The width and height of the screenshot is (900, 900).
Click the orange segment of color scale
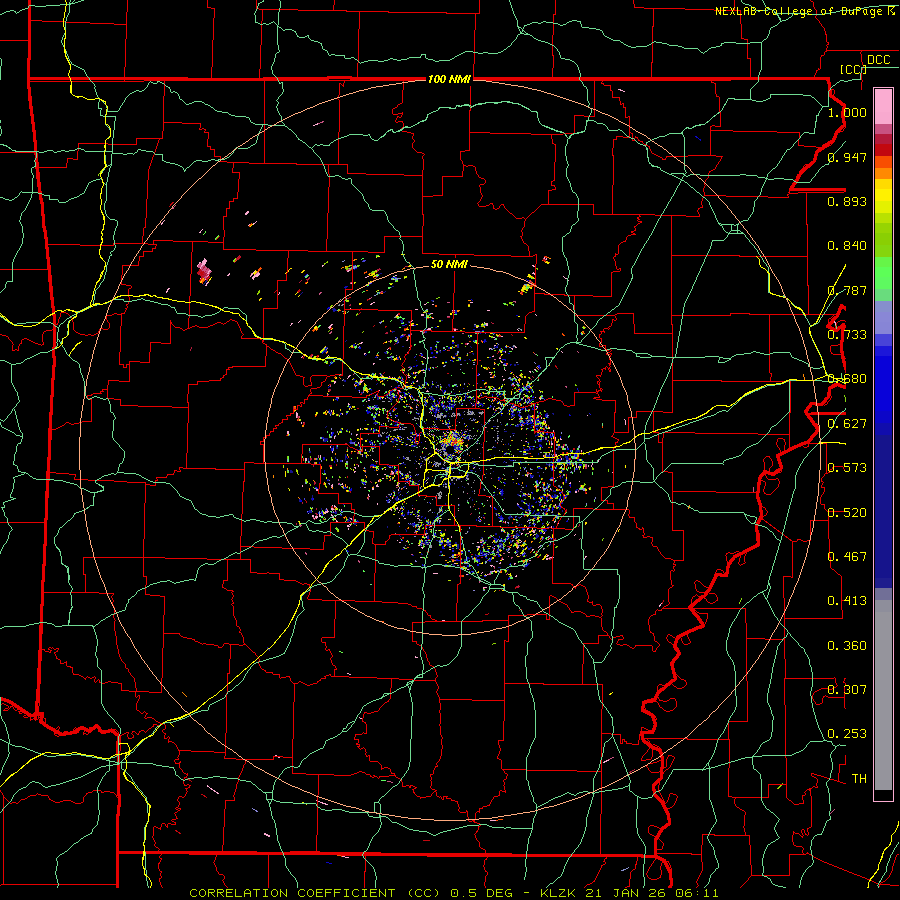point(883,173)
